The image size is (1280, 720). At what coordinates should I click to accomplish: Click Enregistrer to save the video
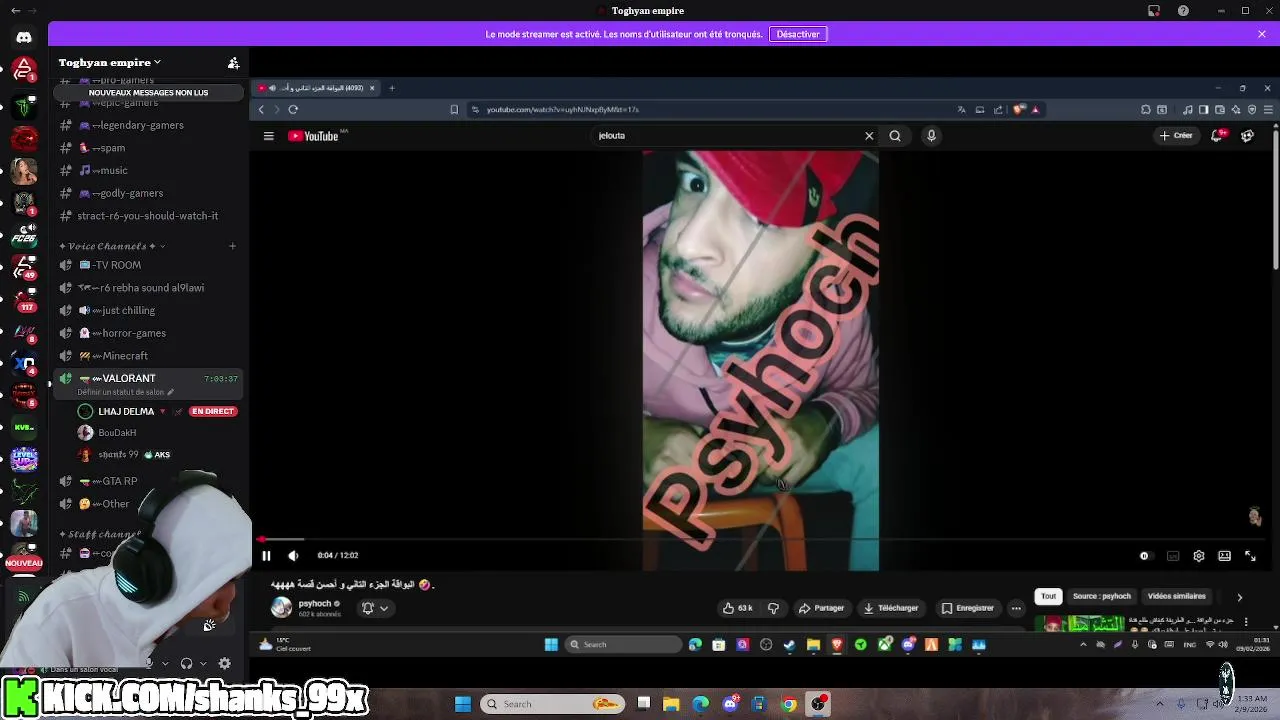pyautogui.click(x=968, y=608)
